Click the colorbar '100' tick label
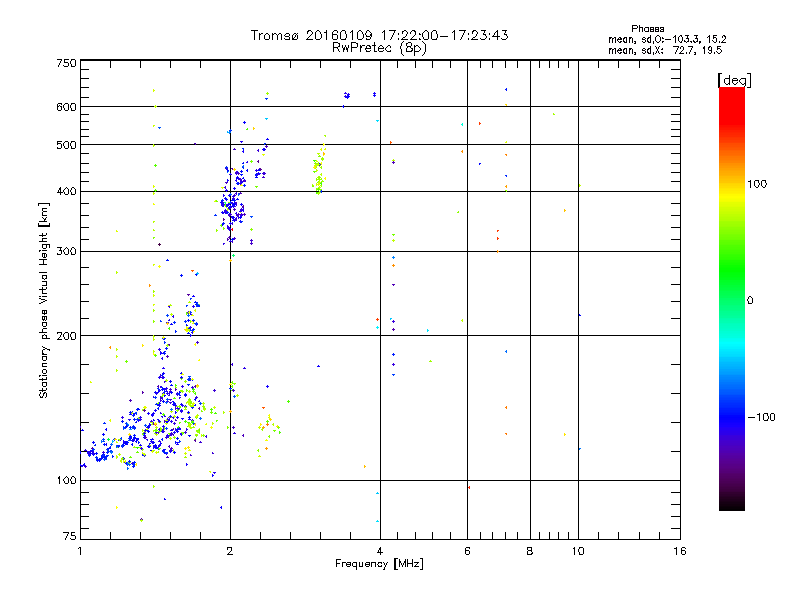The width and height of the screenshot is (800, 600). click(x=757, y=184)
